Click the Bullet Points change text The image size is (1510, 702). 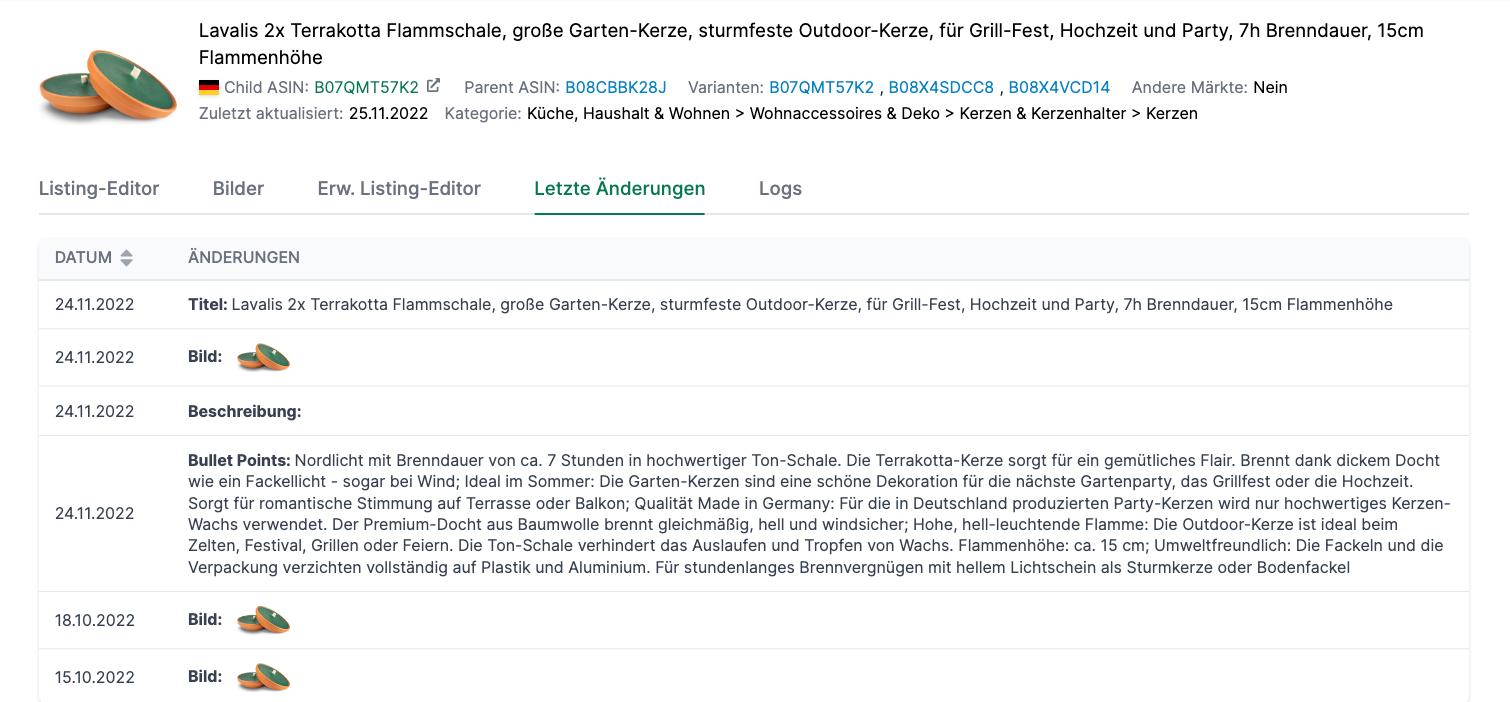pyautogui.click(x=820, y=514)
